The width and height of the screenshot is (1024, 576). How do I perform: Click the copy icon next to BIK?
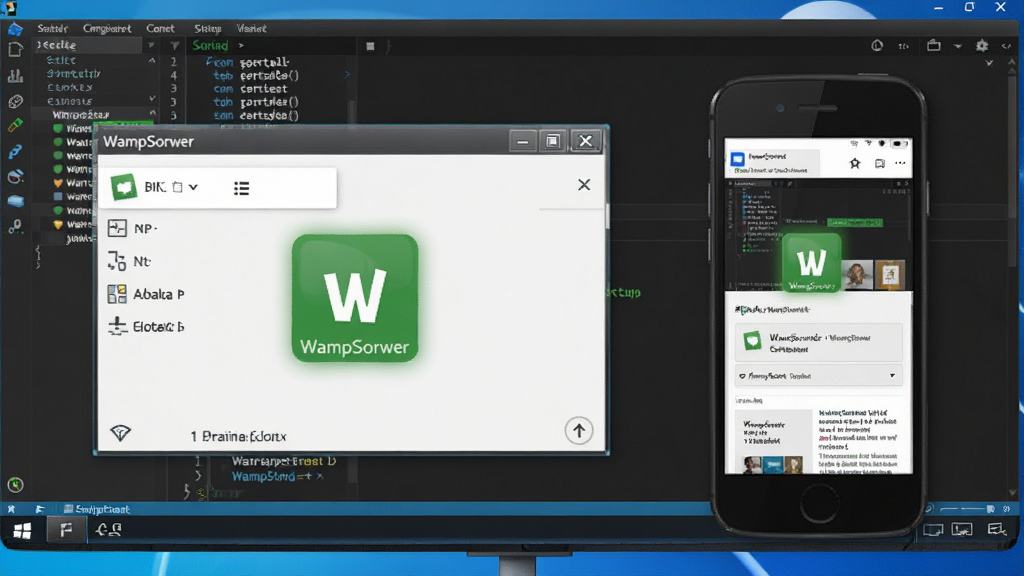(x=178, y=187)
